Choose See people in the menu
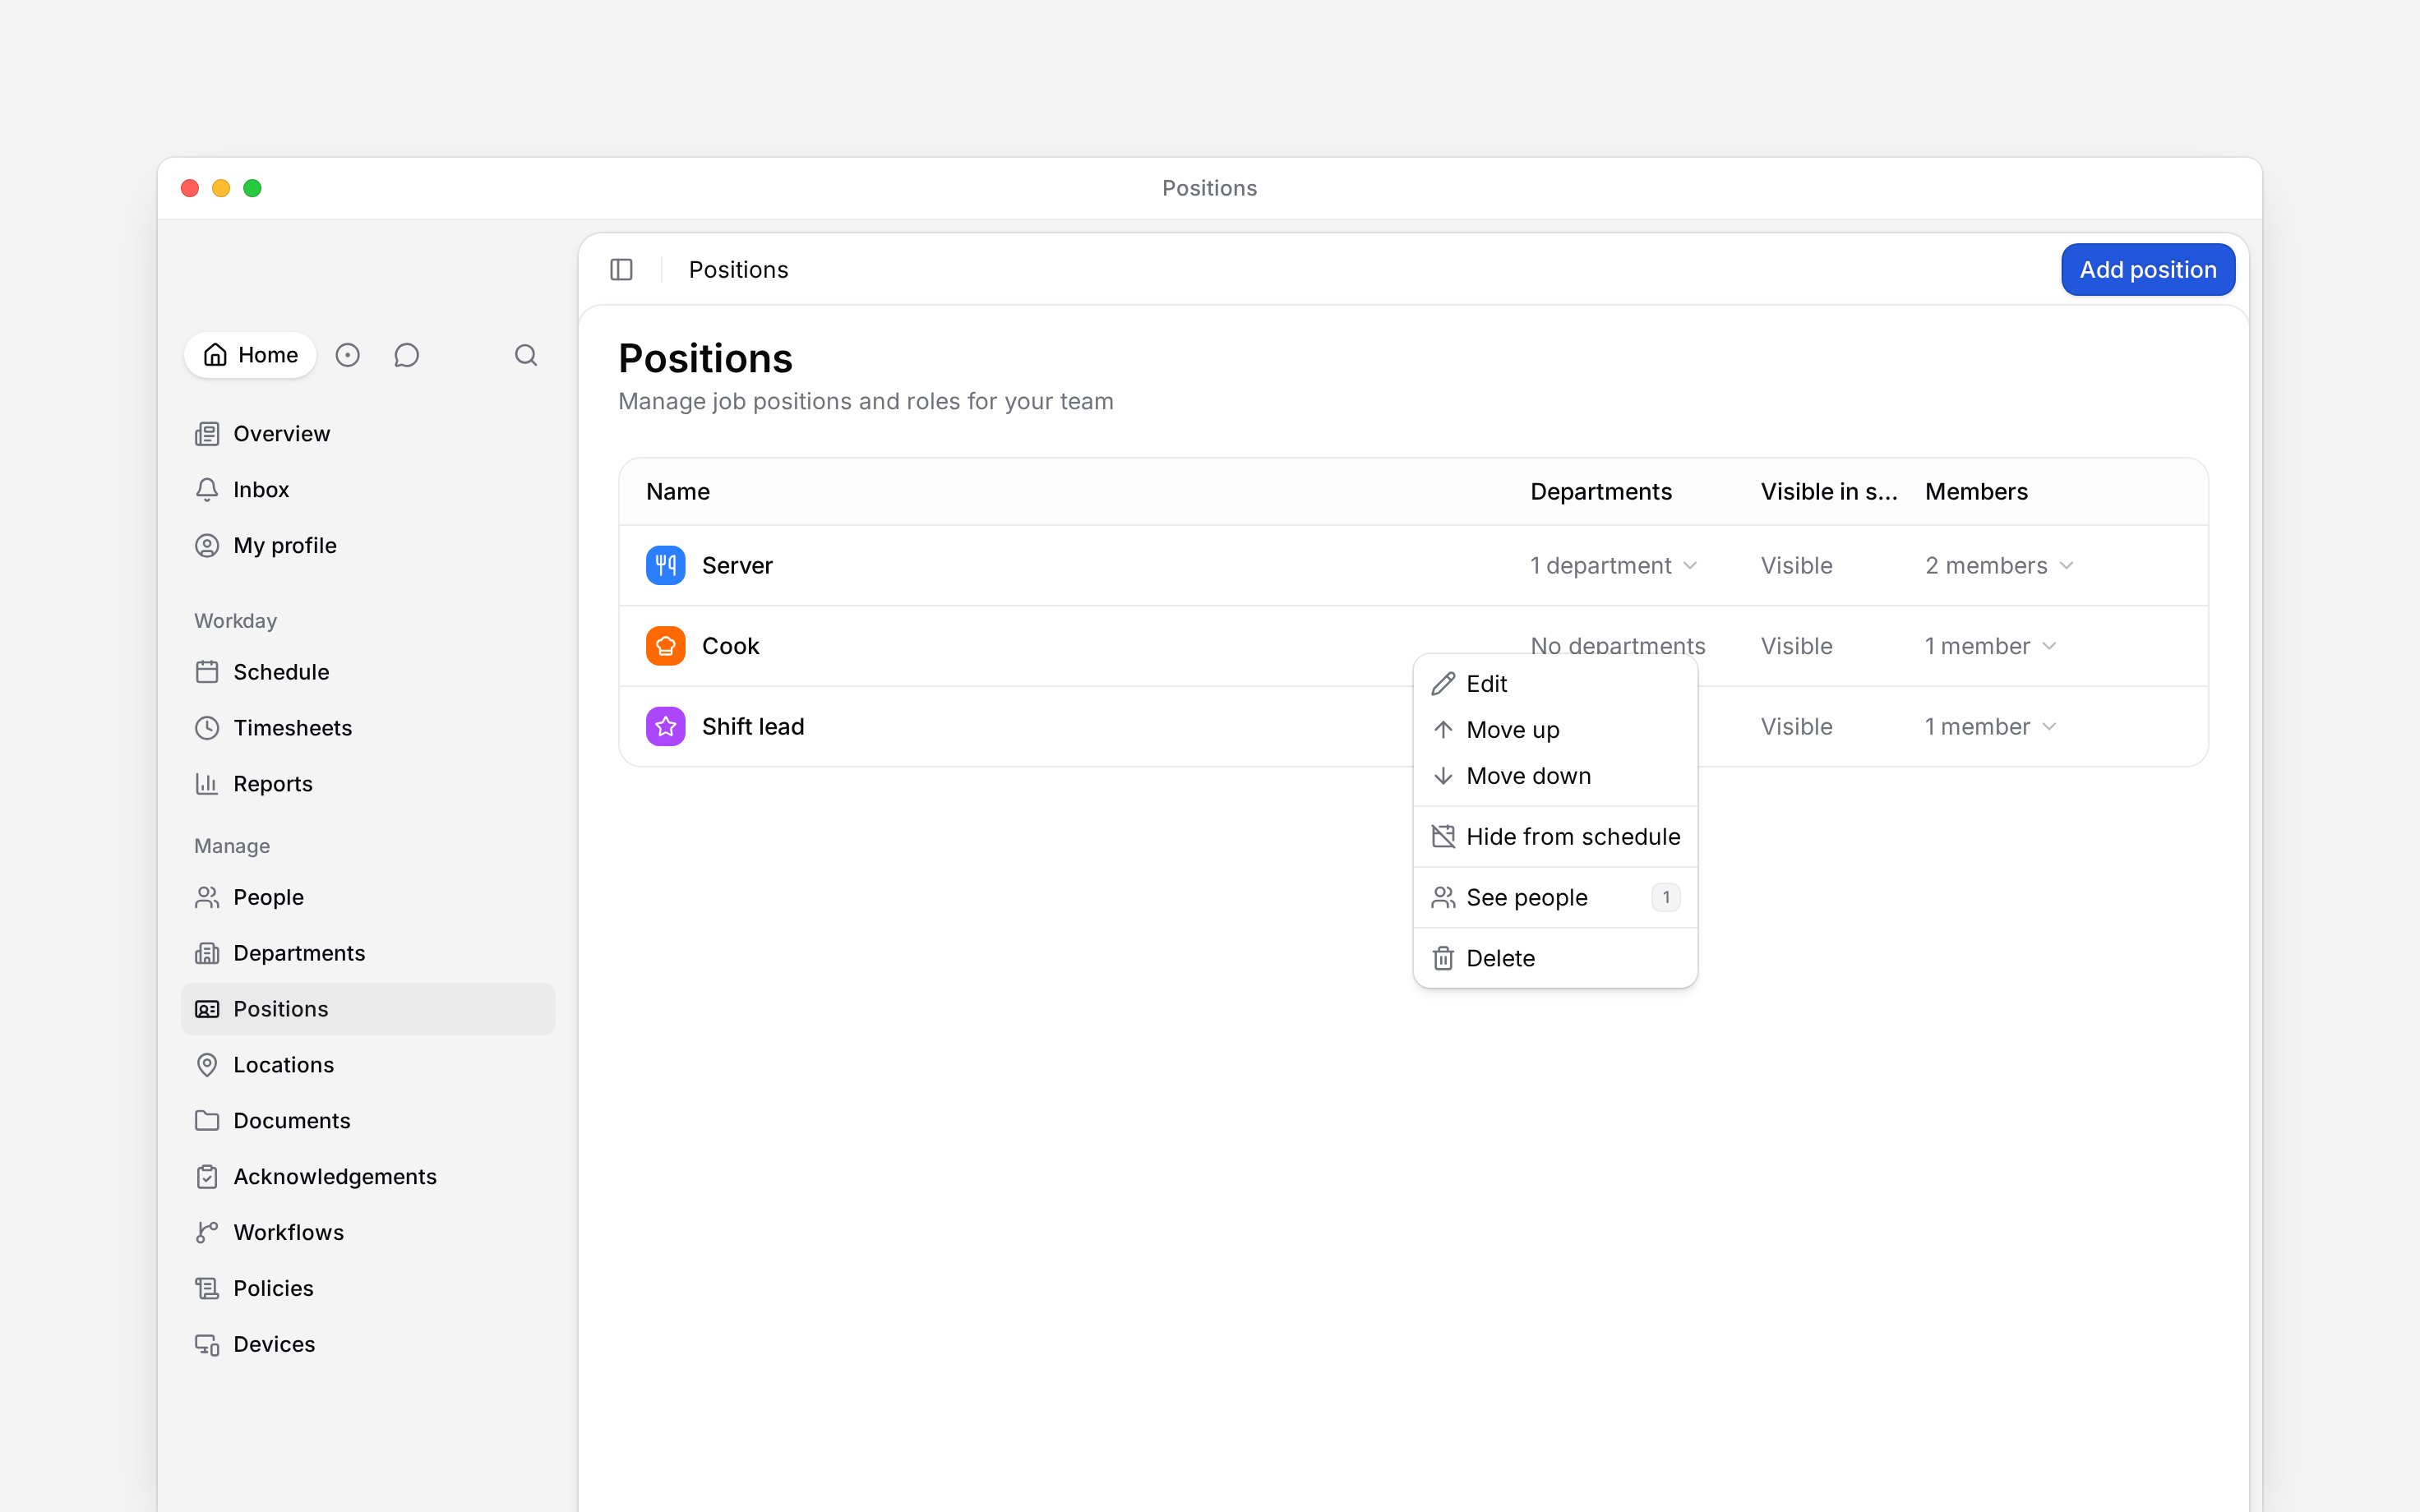The width and height of the screenshot is (2420, 1512). 1555,898
